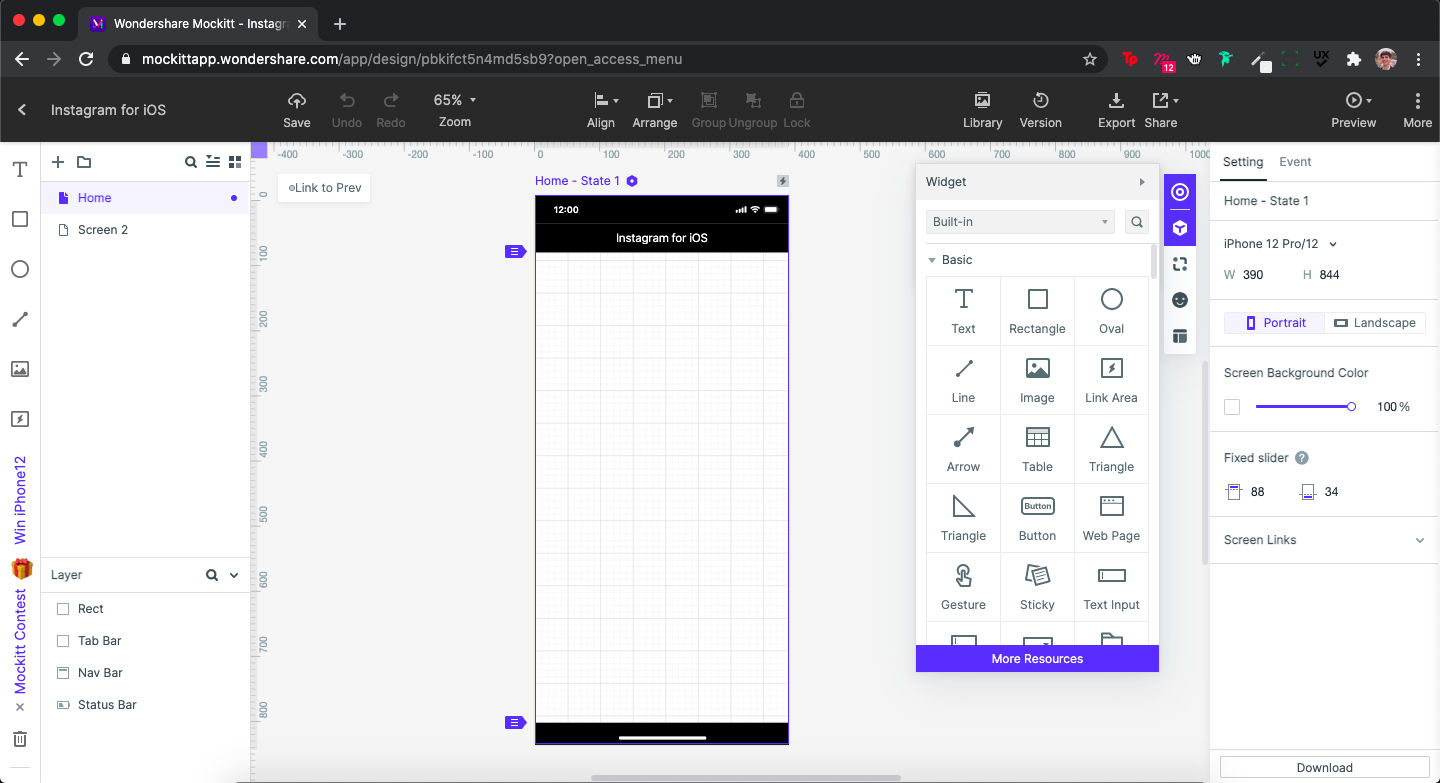Pick the Web Page widget
Viewport: 1440px width, 783px height.
pos(1111,518)
